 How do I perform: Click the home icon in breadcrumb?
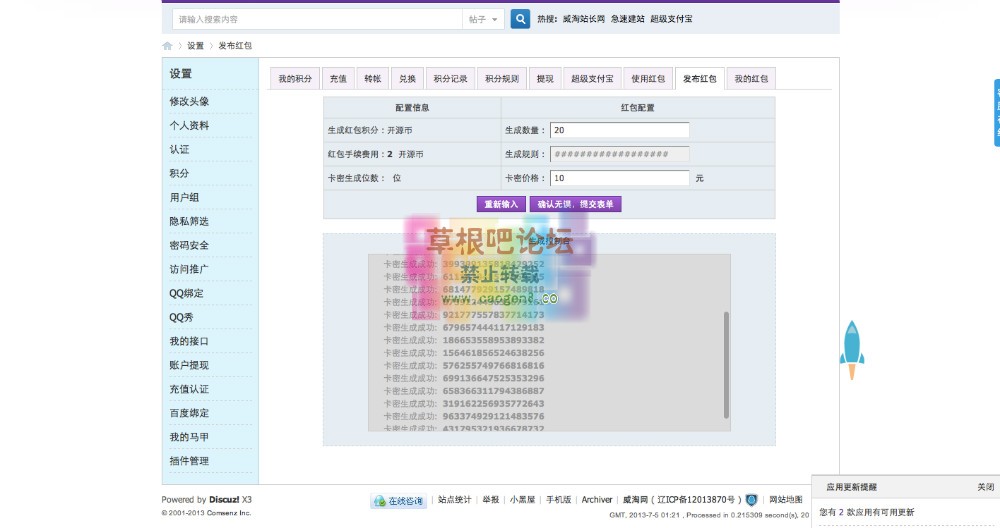click(x=167, y=46)
